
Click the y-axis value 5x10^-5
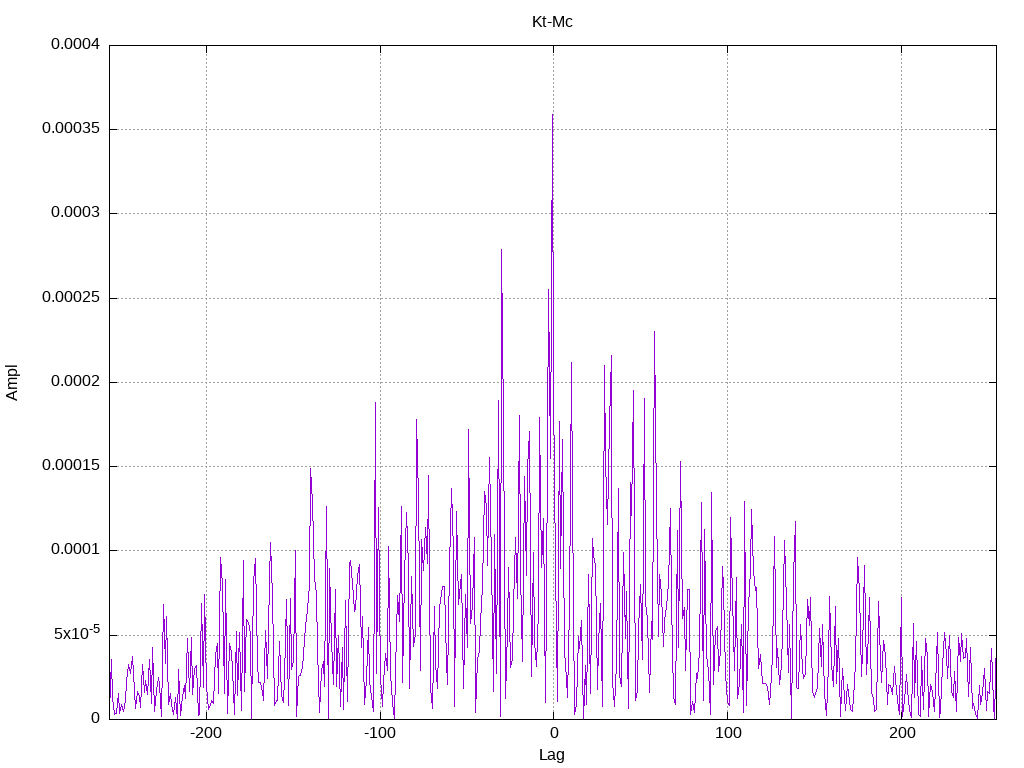point(77,633)
